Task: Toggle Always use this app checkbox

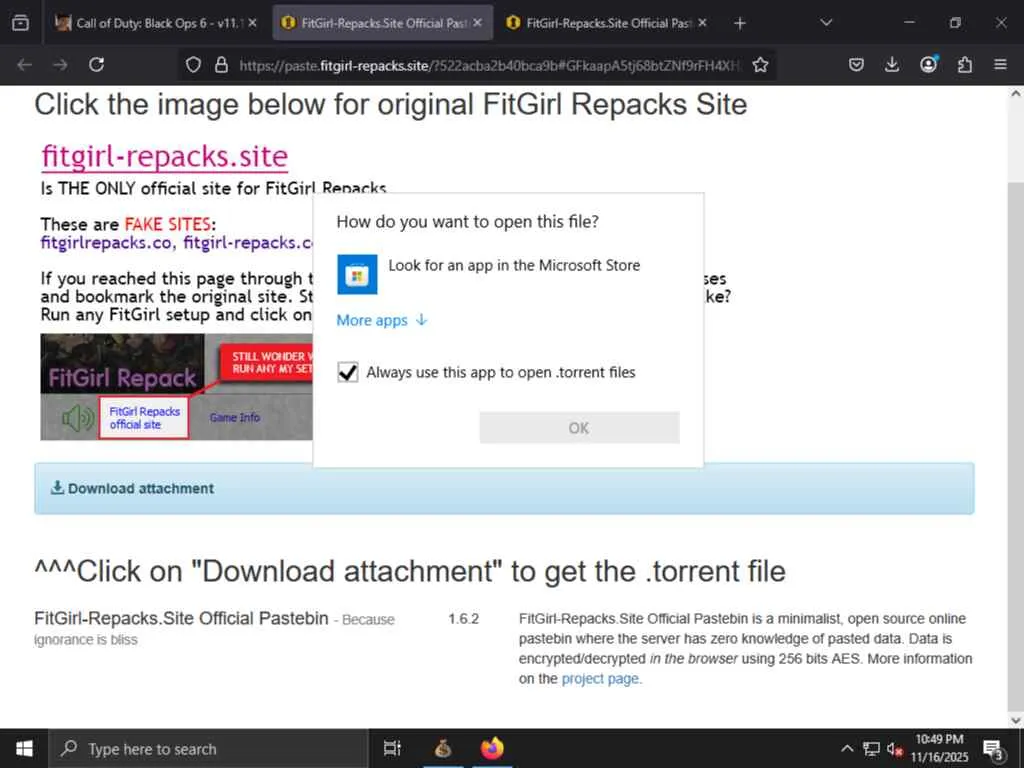Action: pyautogui.click(x=348, y=372)
